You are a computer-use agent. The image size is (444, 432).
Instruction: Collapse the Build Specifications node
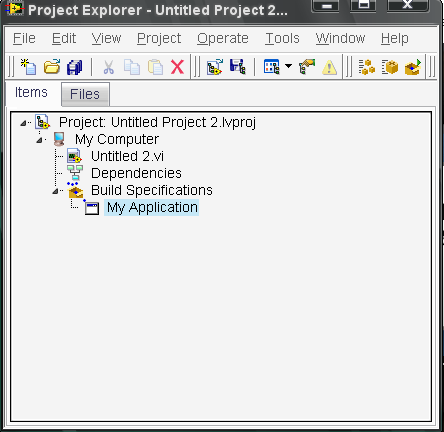(x=55, y=191)
